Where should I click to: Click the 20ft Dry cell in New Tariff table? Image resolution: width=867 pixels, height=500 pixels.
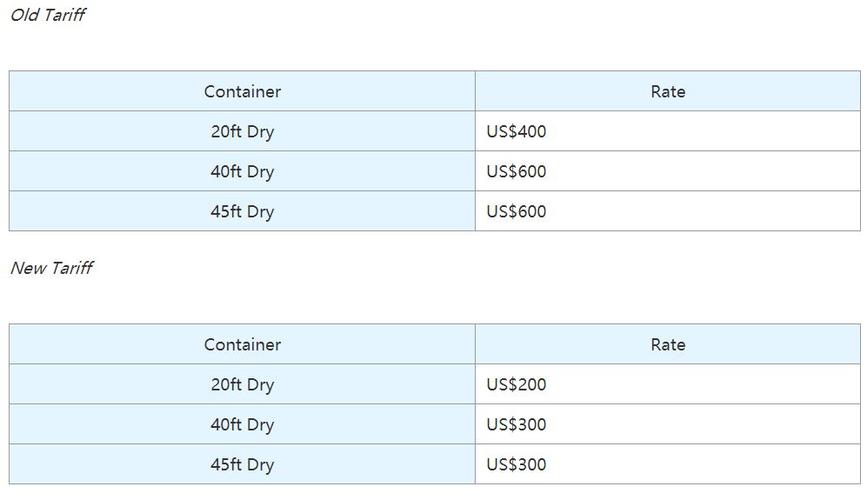click(x=242, y=384)
